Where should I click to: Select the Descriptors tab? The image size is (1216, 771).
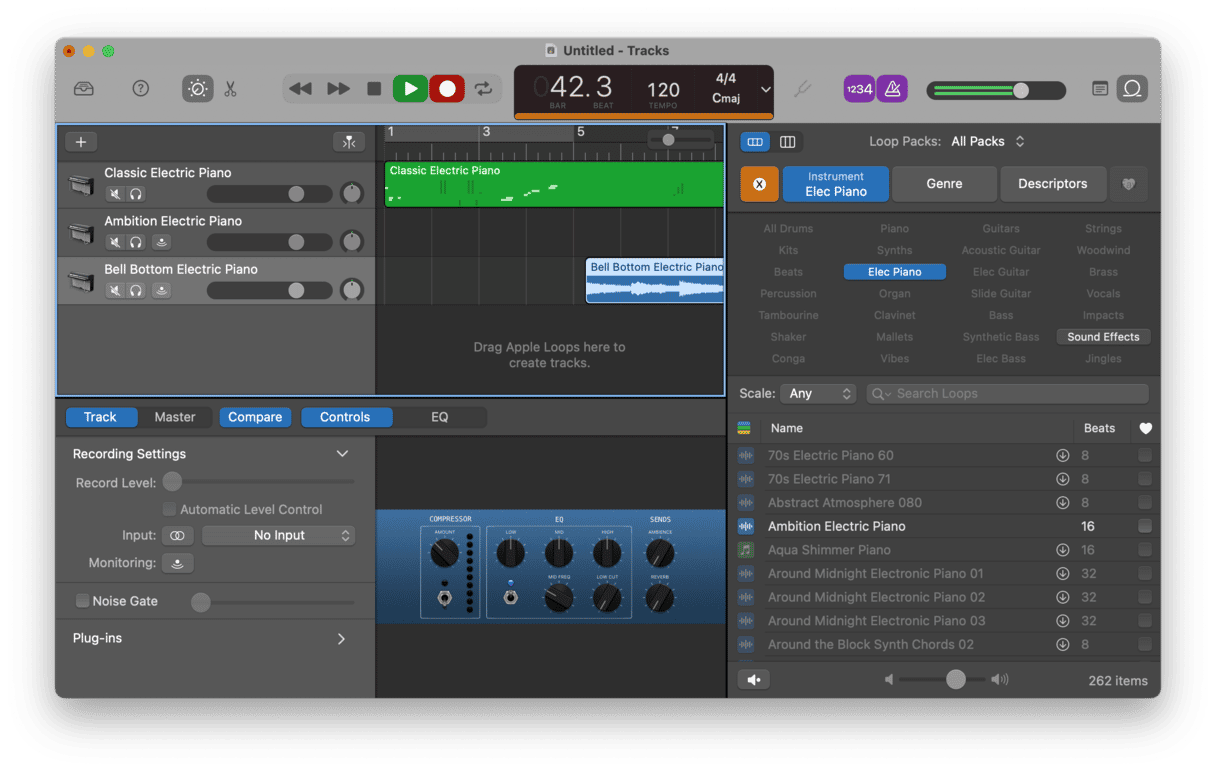coord(1052,184)
